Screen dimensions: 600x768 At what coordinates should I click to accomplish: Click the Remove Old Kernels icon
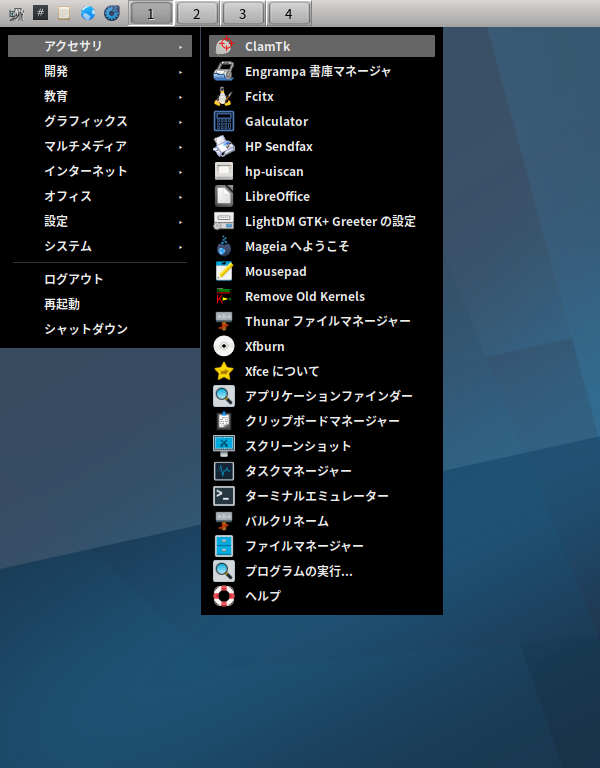click(224, 296)
